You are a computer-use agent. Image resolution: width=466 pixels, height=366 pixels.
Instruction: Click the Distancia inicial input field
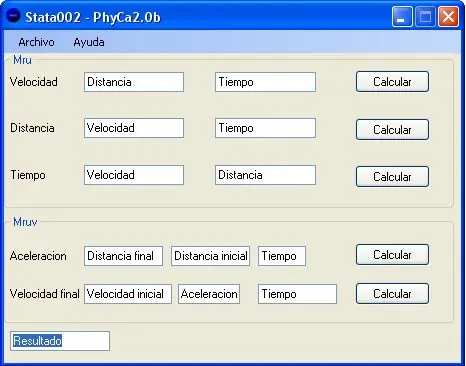point(211,256)
